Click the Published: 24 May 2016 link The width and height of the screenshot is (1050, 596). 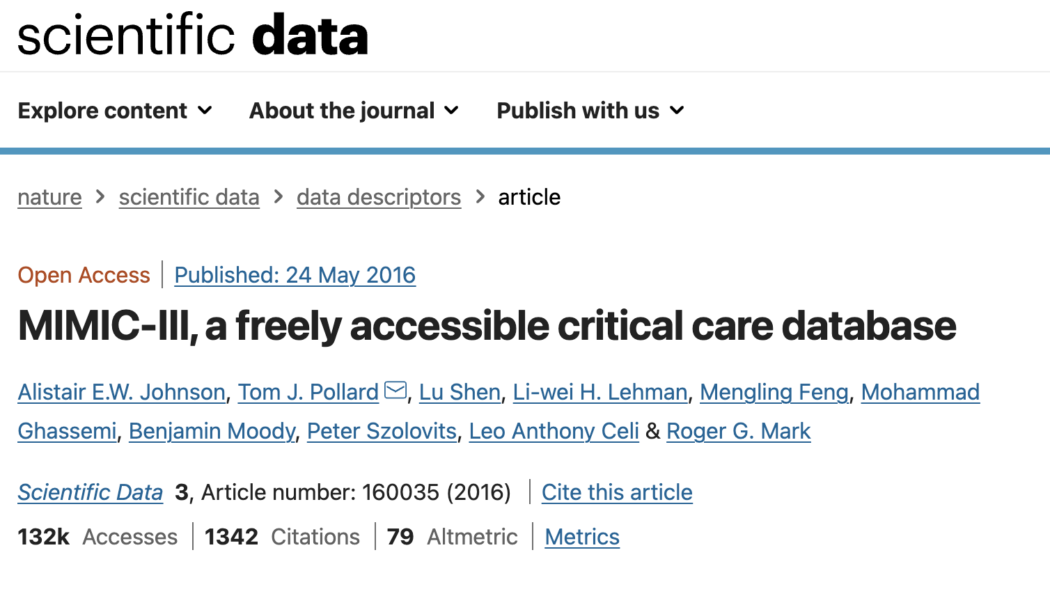tap(294, 275)
